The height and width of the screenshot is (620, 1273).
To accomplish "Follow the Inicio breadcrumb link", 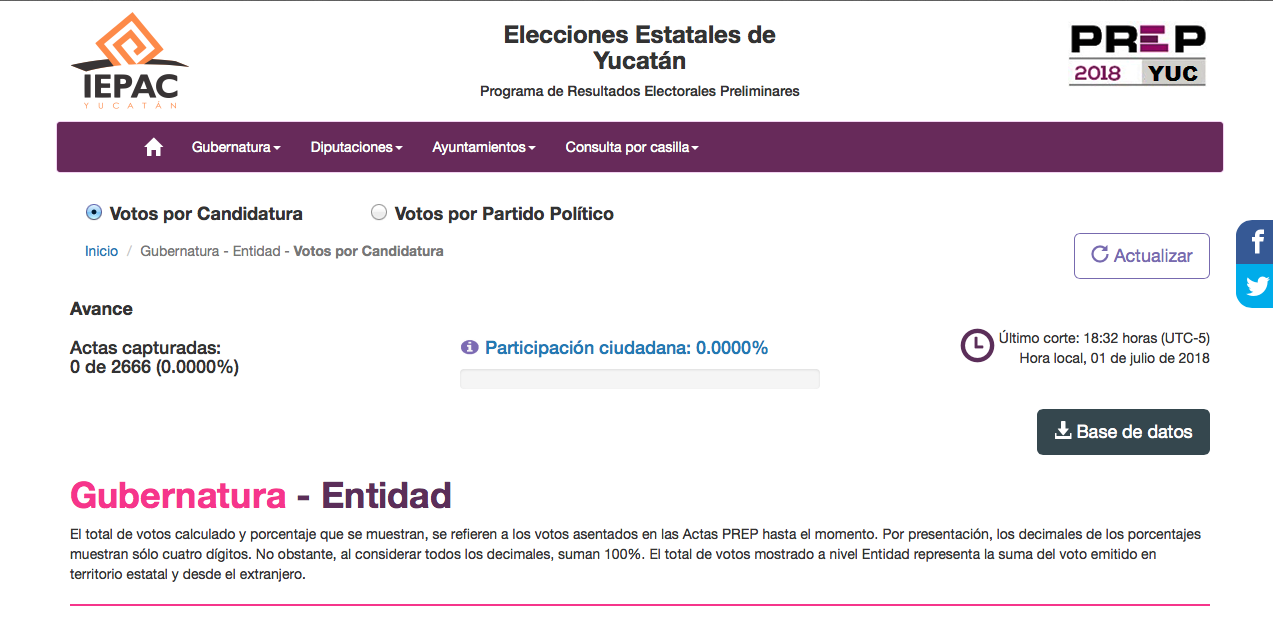I will [x=101, y=251].
